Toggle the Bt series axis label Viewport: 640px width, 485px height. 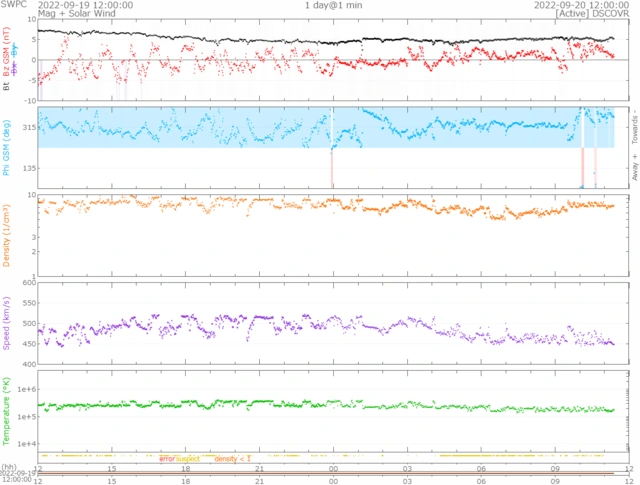pos(7,88)
